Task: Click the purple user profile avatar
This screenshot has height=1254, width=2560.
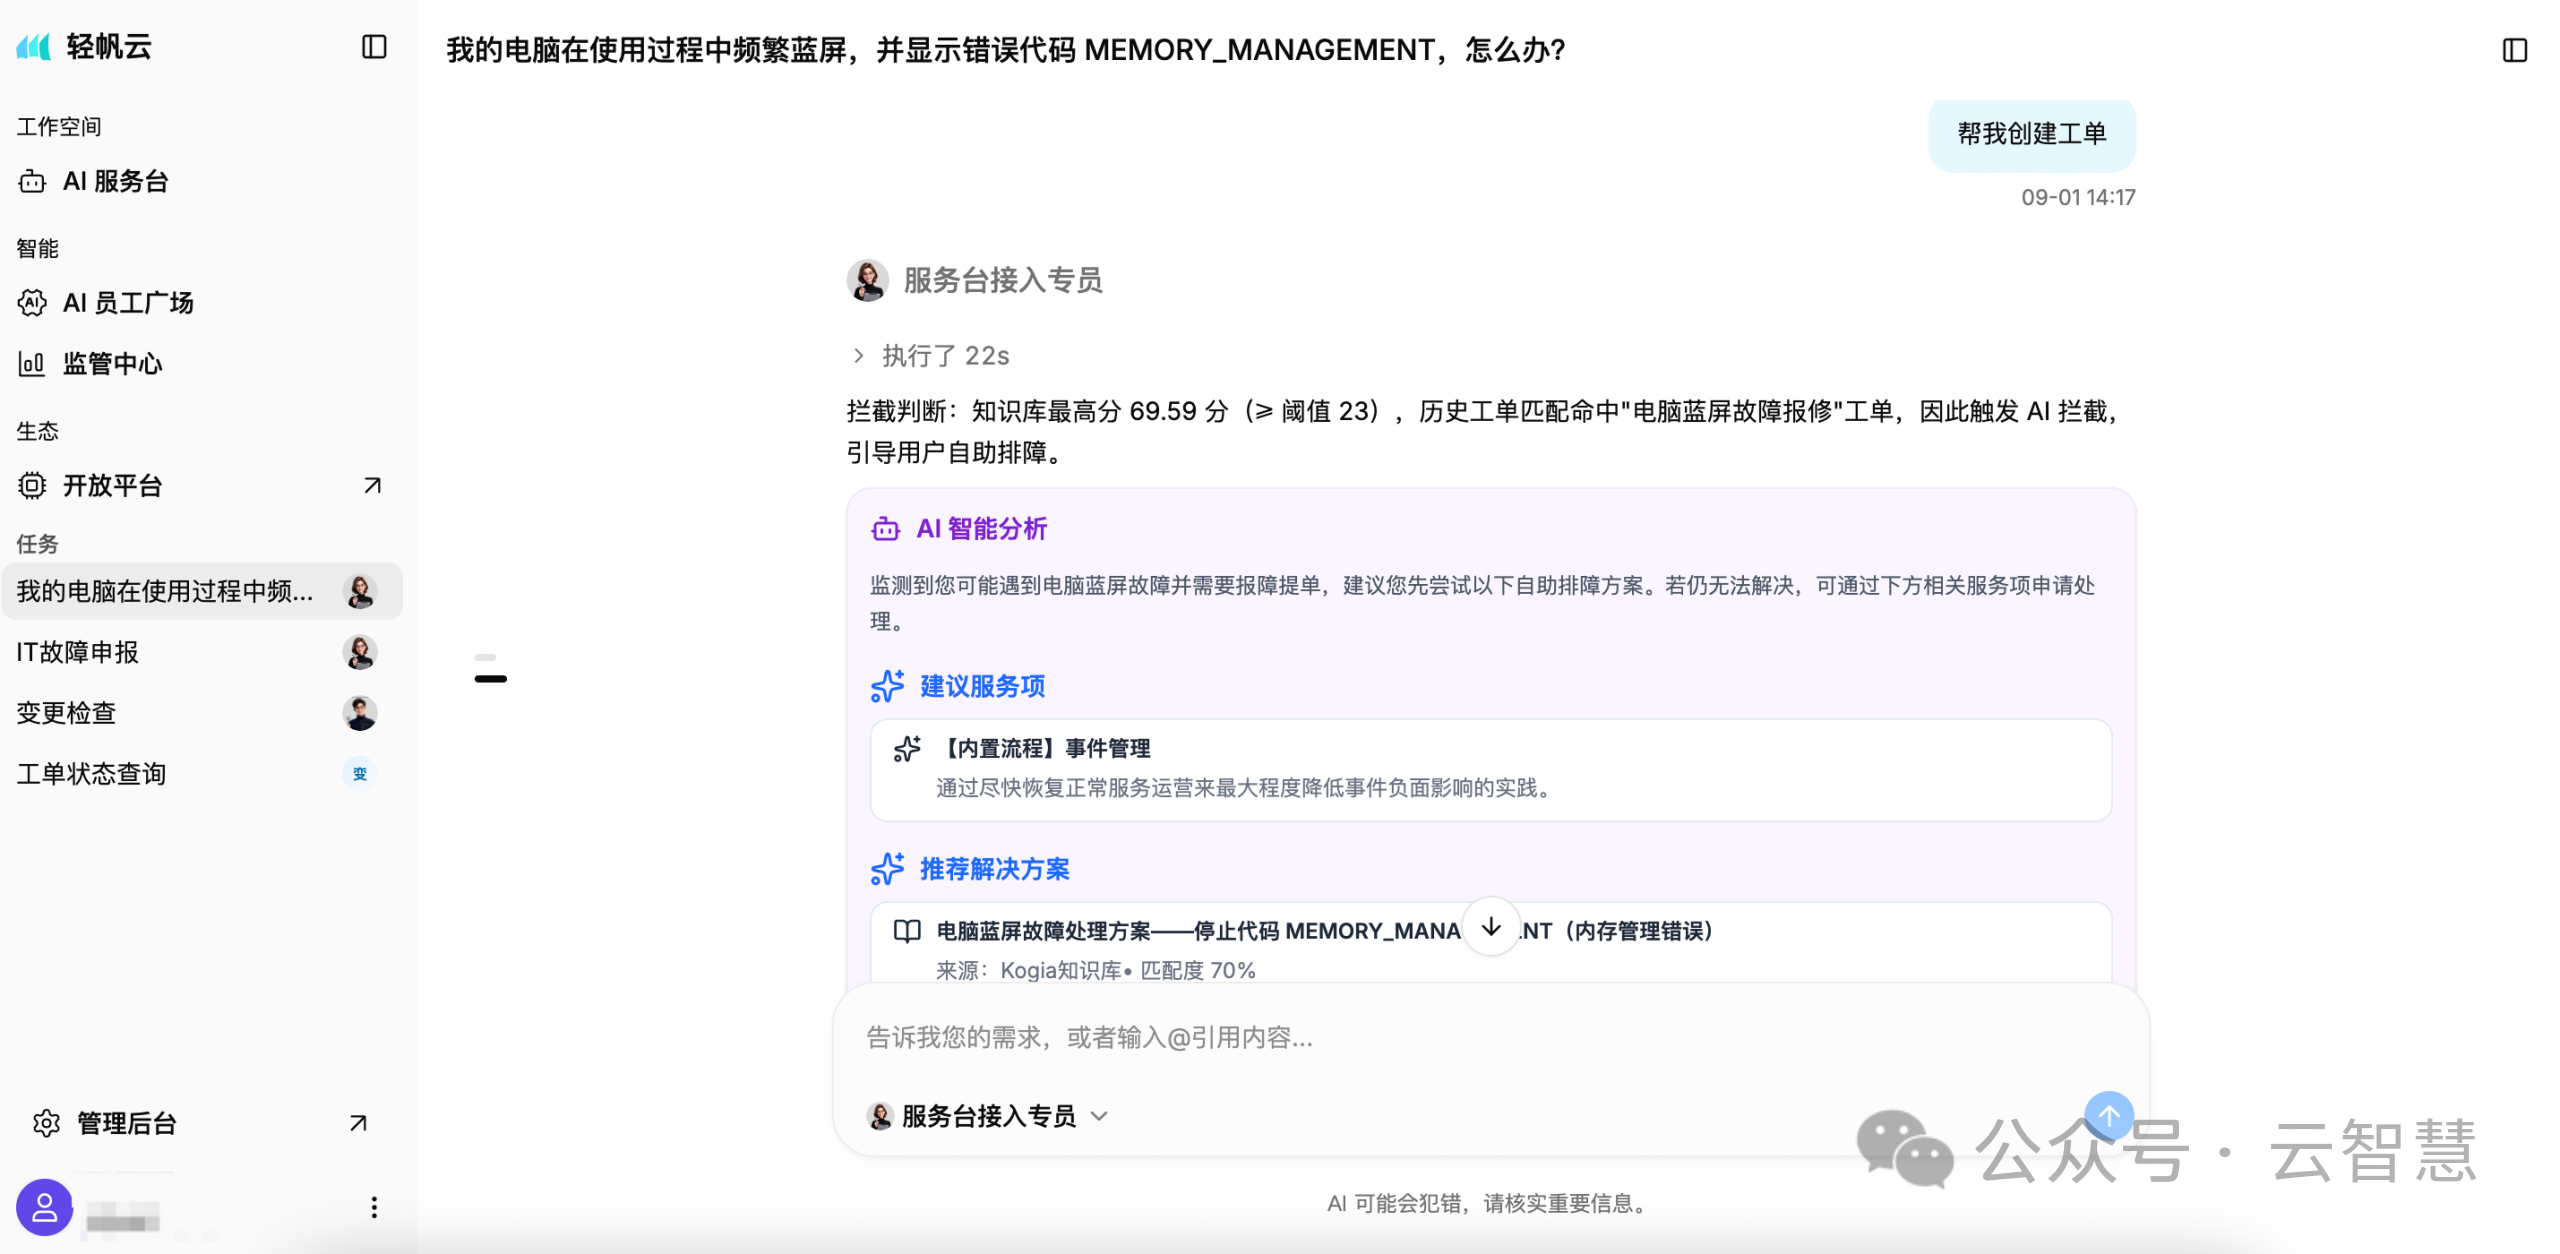Action: pyautogui.click(x=44, y=1208)
